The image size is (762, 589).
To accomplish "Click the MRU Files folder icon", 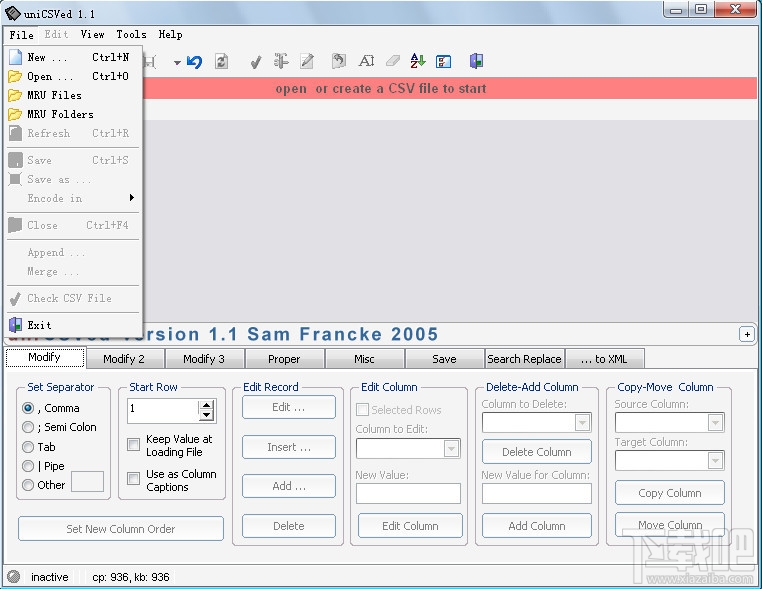I will point(15,95).
